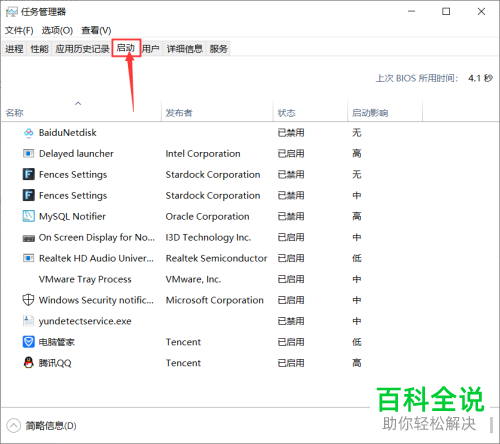Switch to the 性能 tab
500x444 pixels.
point(39,49)
